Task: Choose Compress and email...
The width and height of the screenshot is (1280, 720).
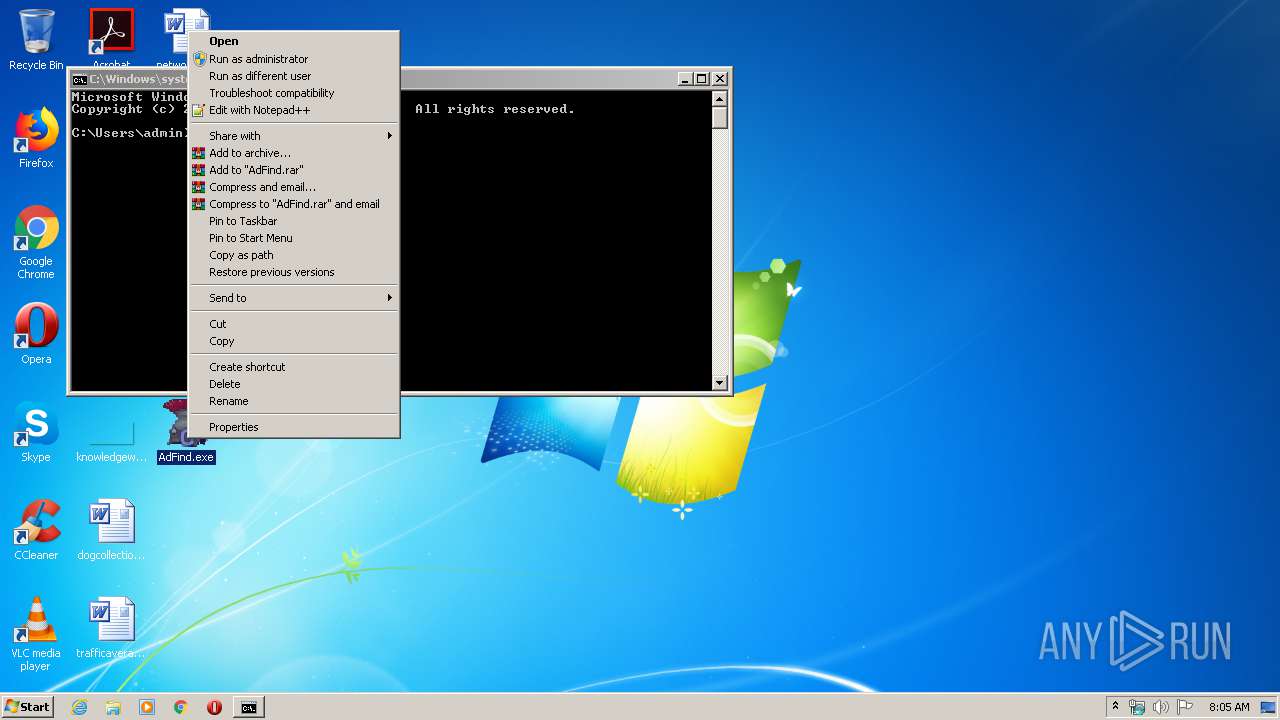Action: click(294, 187)
